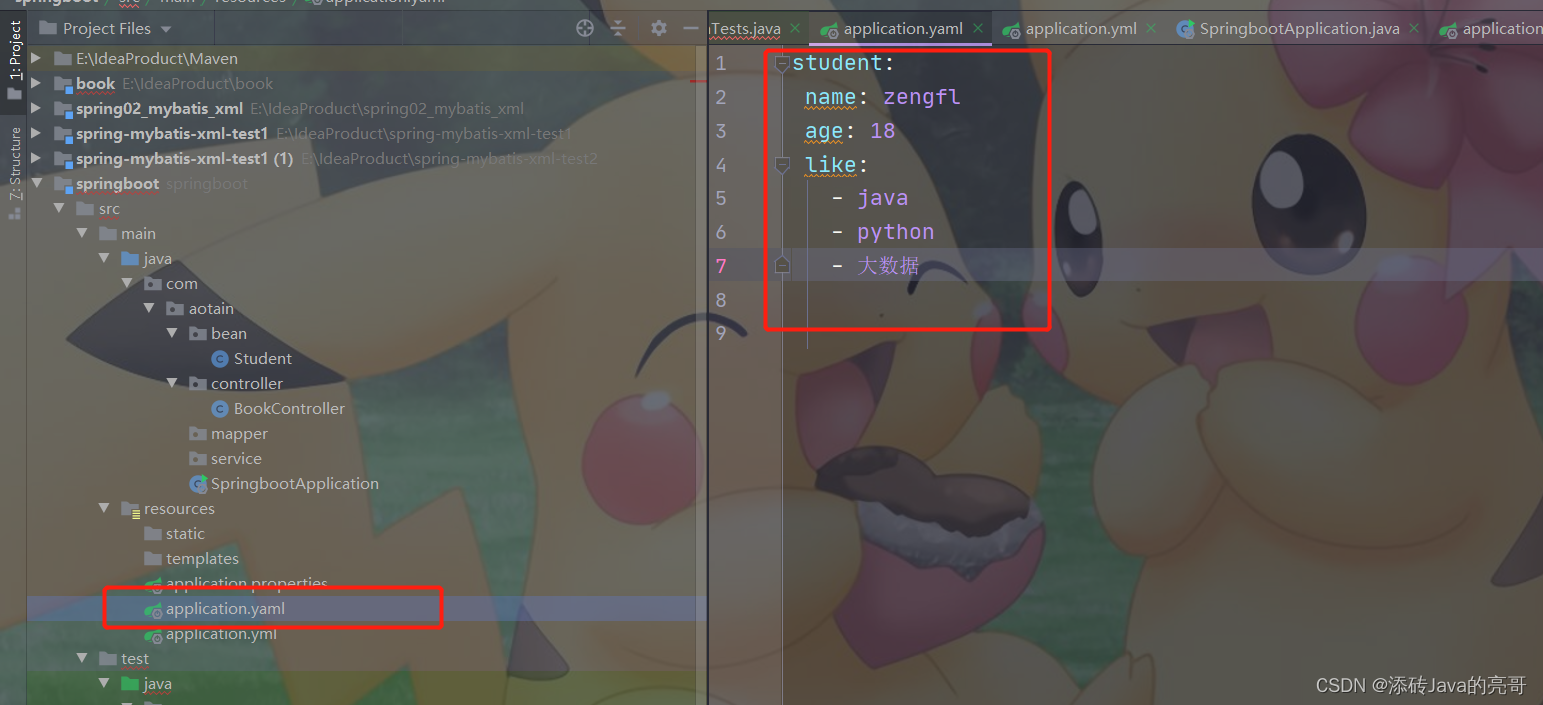Screen dimensions: 1543x705
Task: Select application.yml in project tree
Action: pyautogui.click(x=221, y=634)
